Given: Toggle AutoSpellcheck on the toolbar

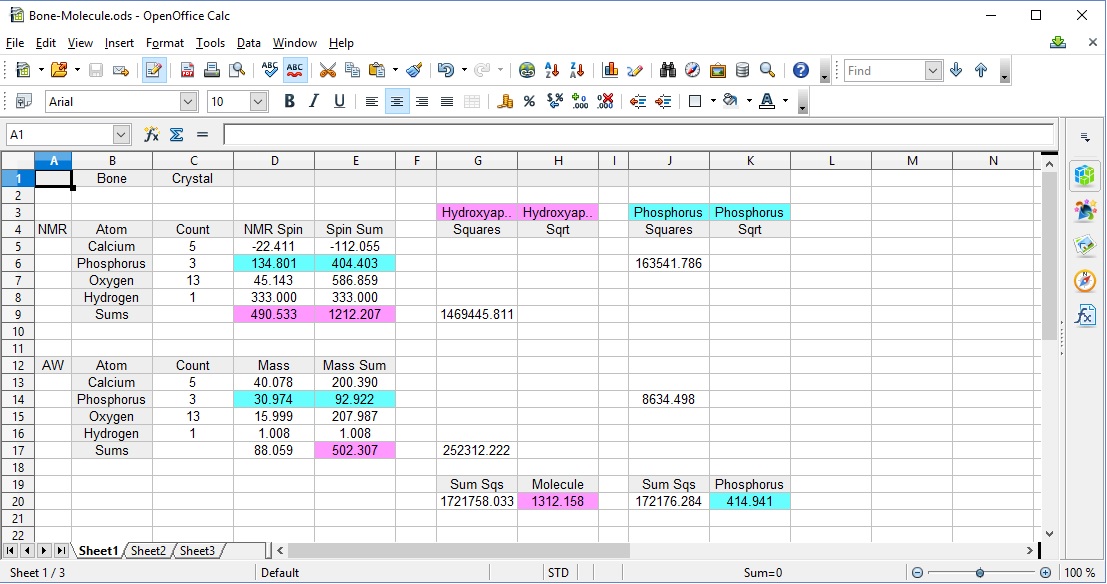Looking at the screenshot, I should coord(294,70).
